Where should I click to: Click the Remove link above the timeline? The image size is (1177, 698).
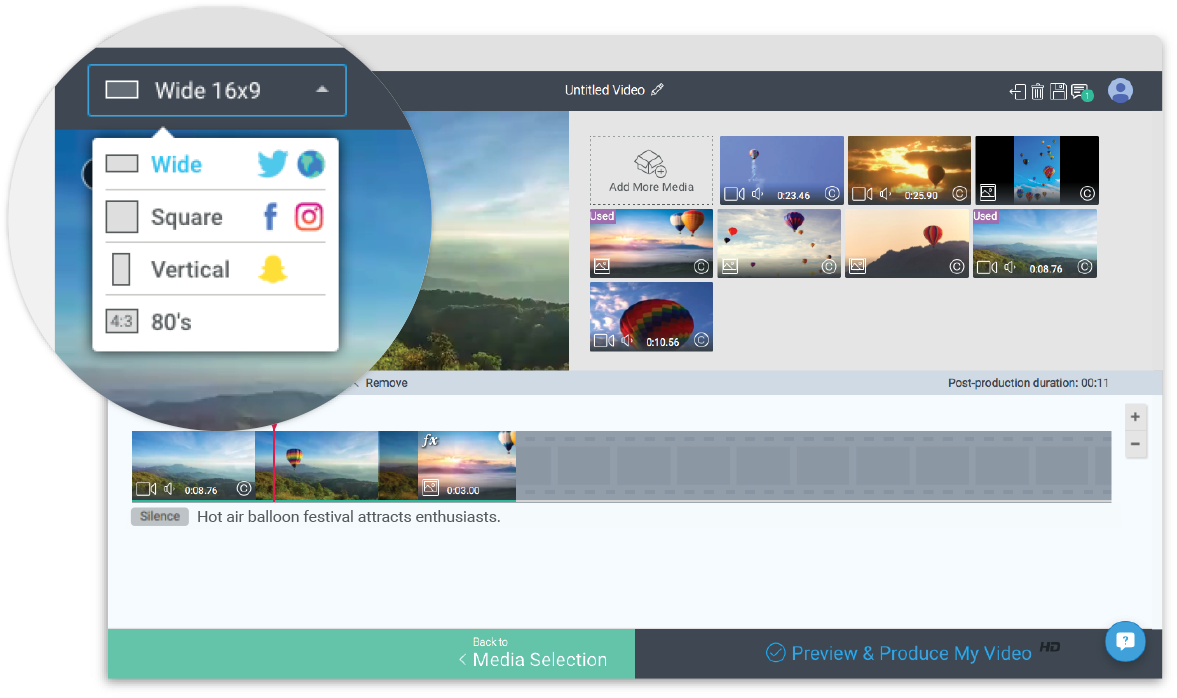coord(386,383)
